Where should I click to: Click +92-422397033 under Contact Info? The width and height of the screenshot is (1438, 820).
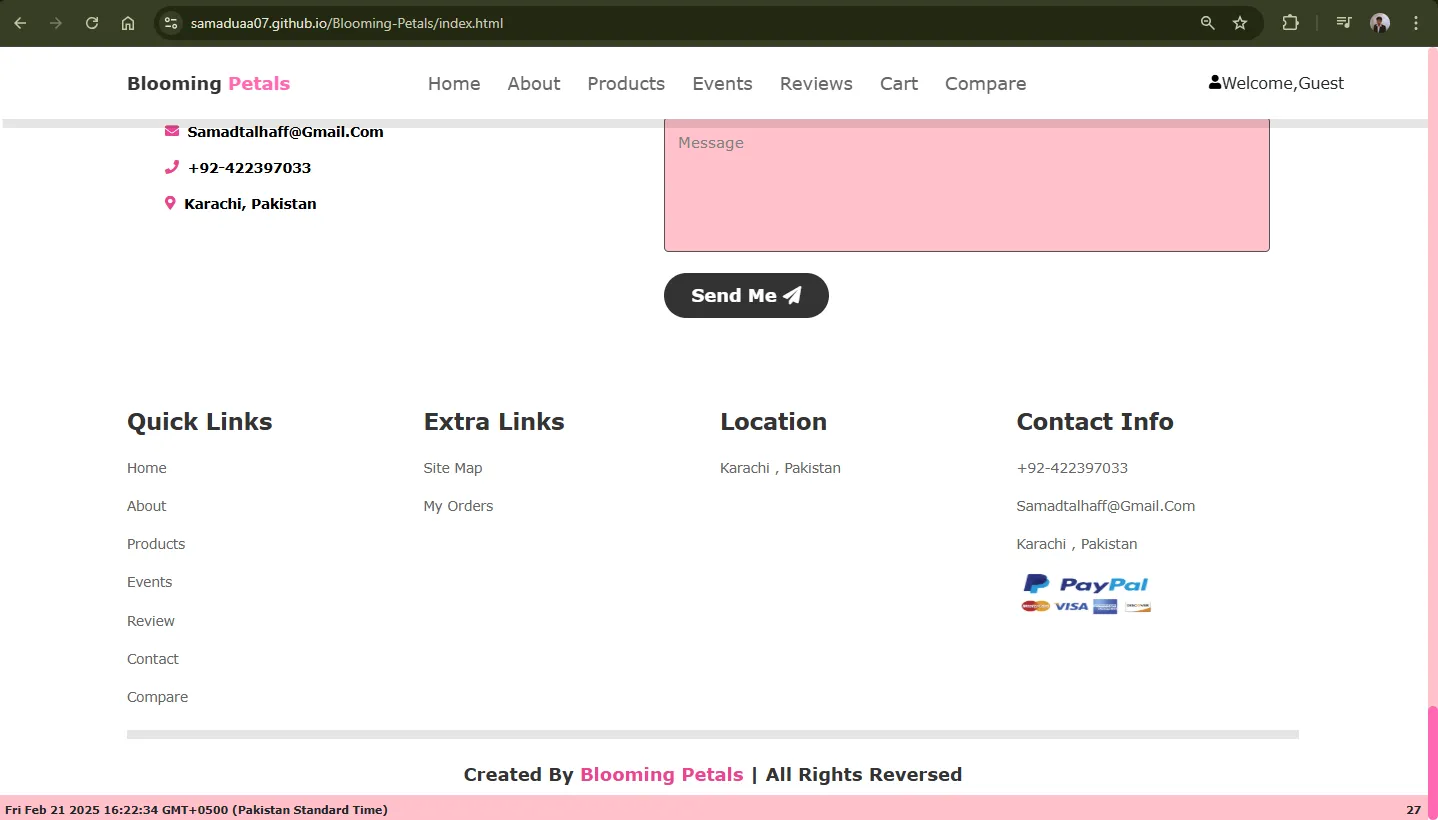[x=1072, y=468]
